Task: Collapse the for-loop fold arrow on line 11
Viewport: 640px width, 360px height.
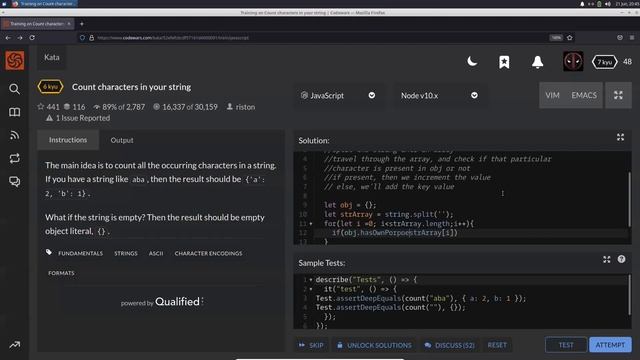Action: pyautogui.click(x=311, y=224)
